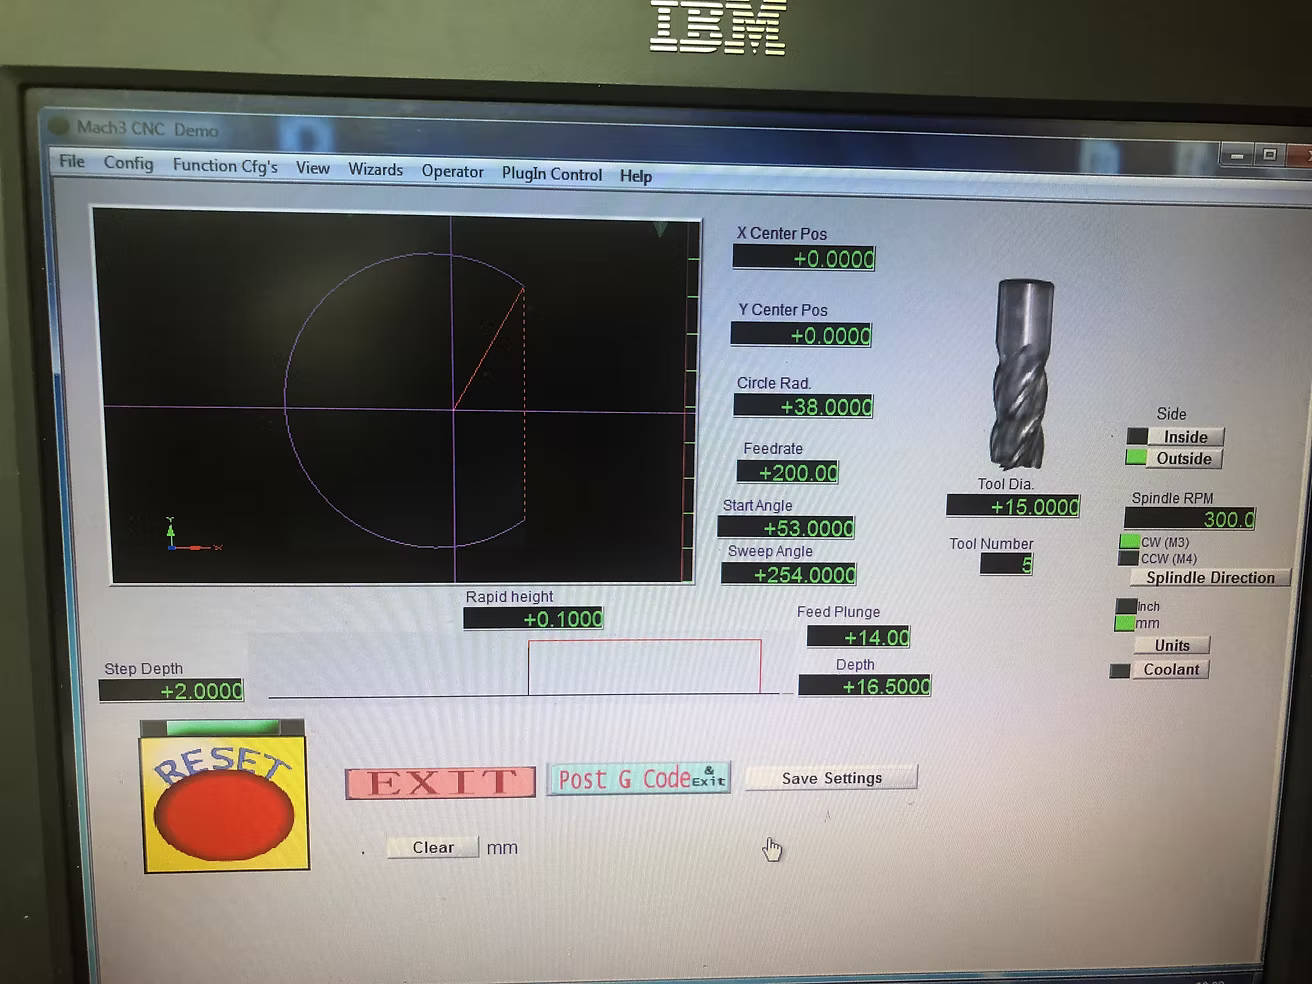Open the Wizards menu
Image resolution: width=1312 pixels, height=984 pixels.
tap(375, 169)
